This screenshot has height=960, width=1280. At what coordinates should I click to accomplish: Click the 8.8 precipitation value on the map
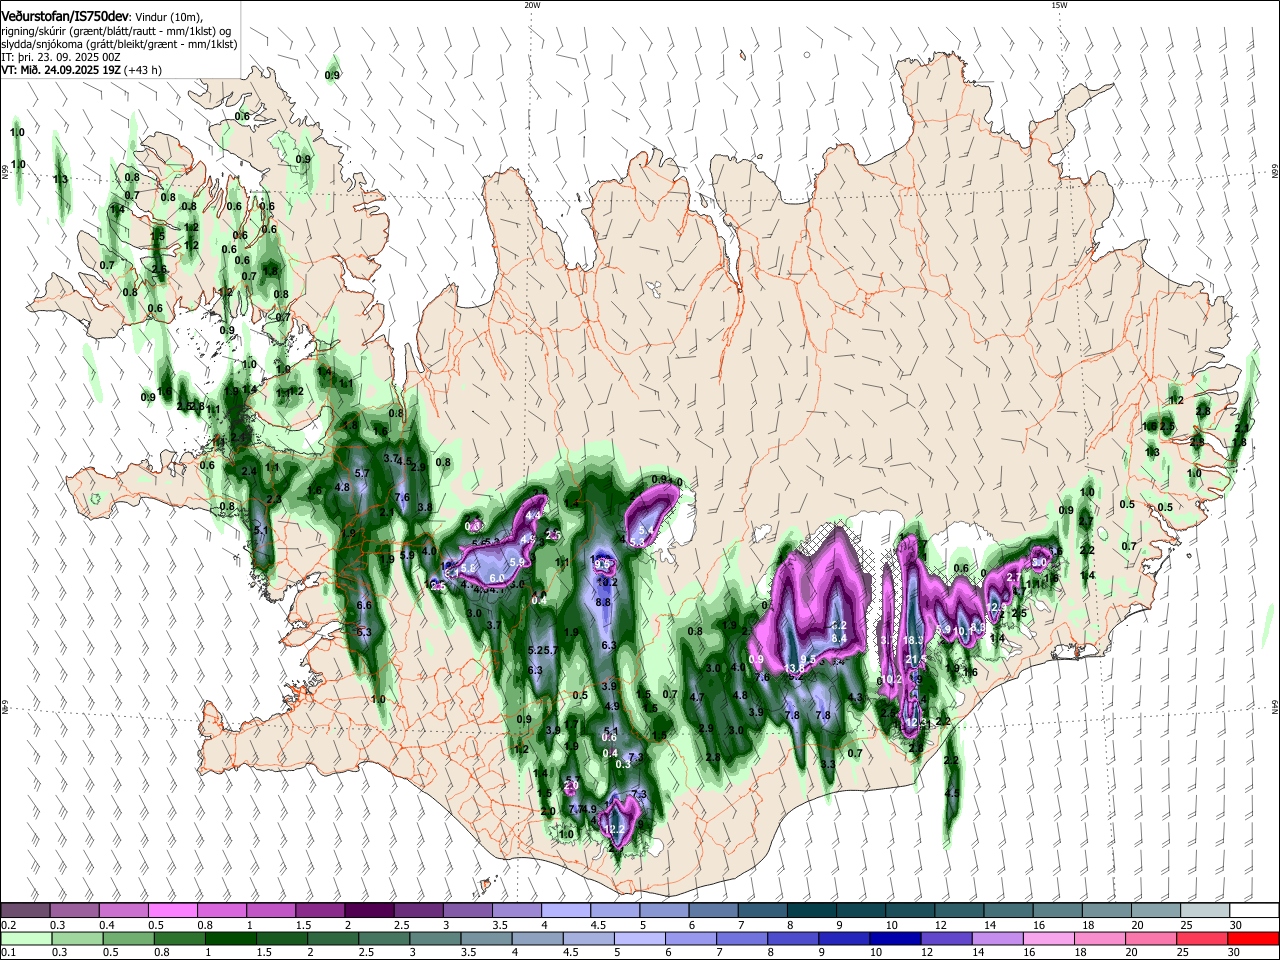coord(603,602)
